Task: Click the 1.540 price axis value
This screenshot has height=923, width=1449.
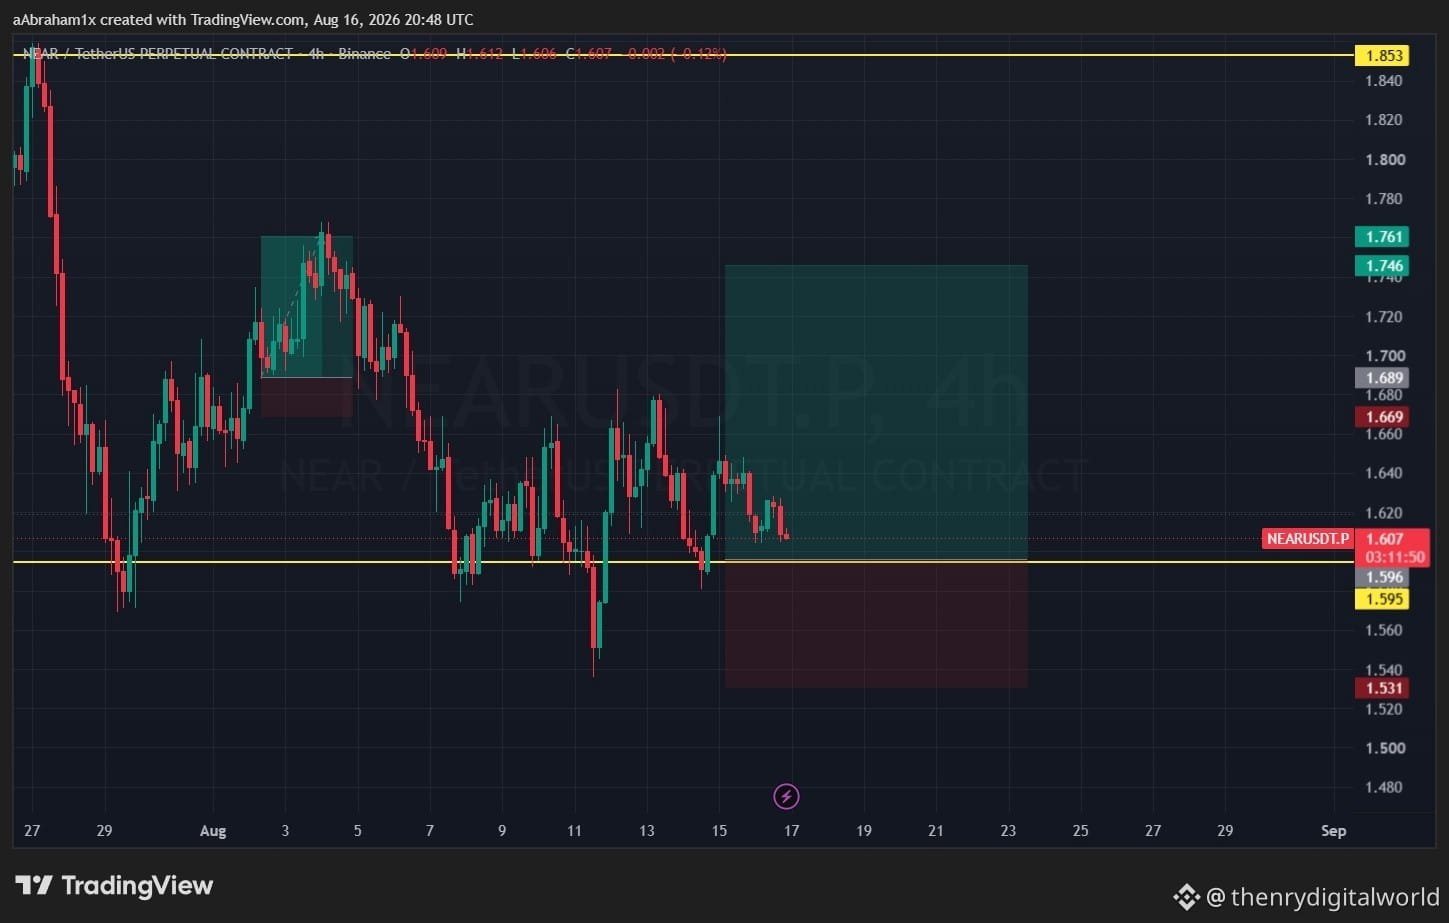Action: 1385,670
